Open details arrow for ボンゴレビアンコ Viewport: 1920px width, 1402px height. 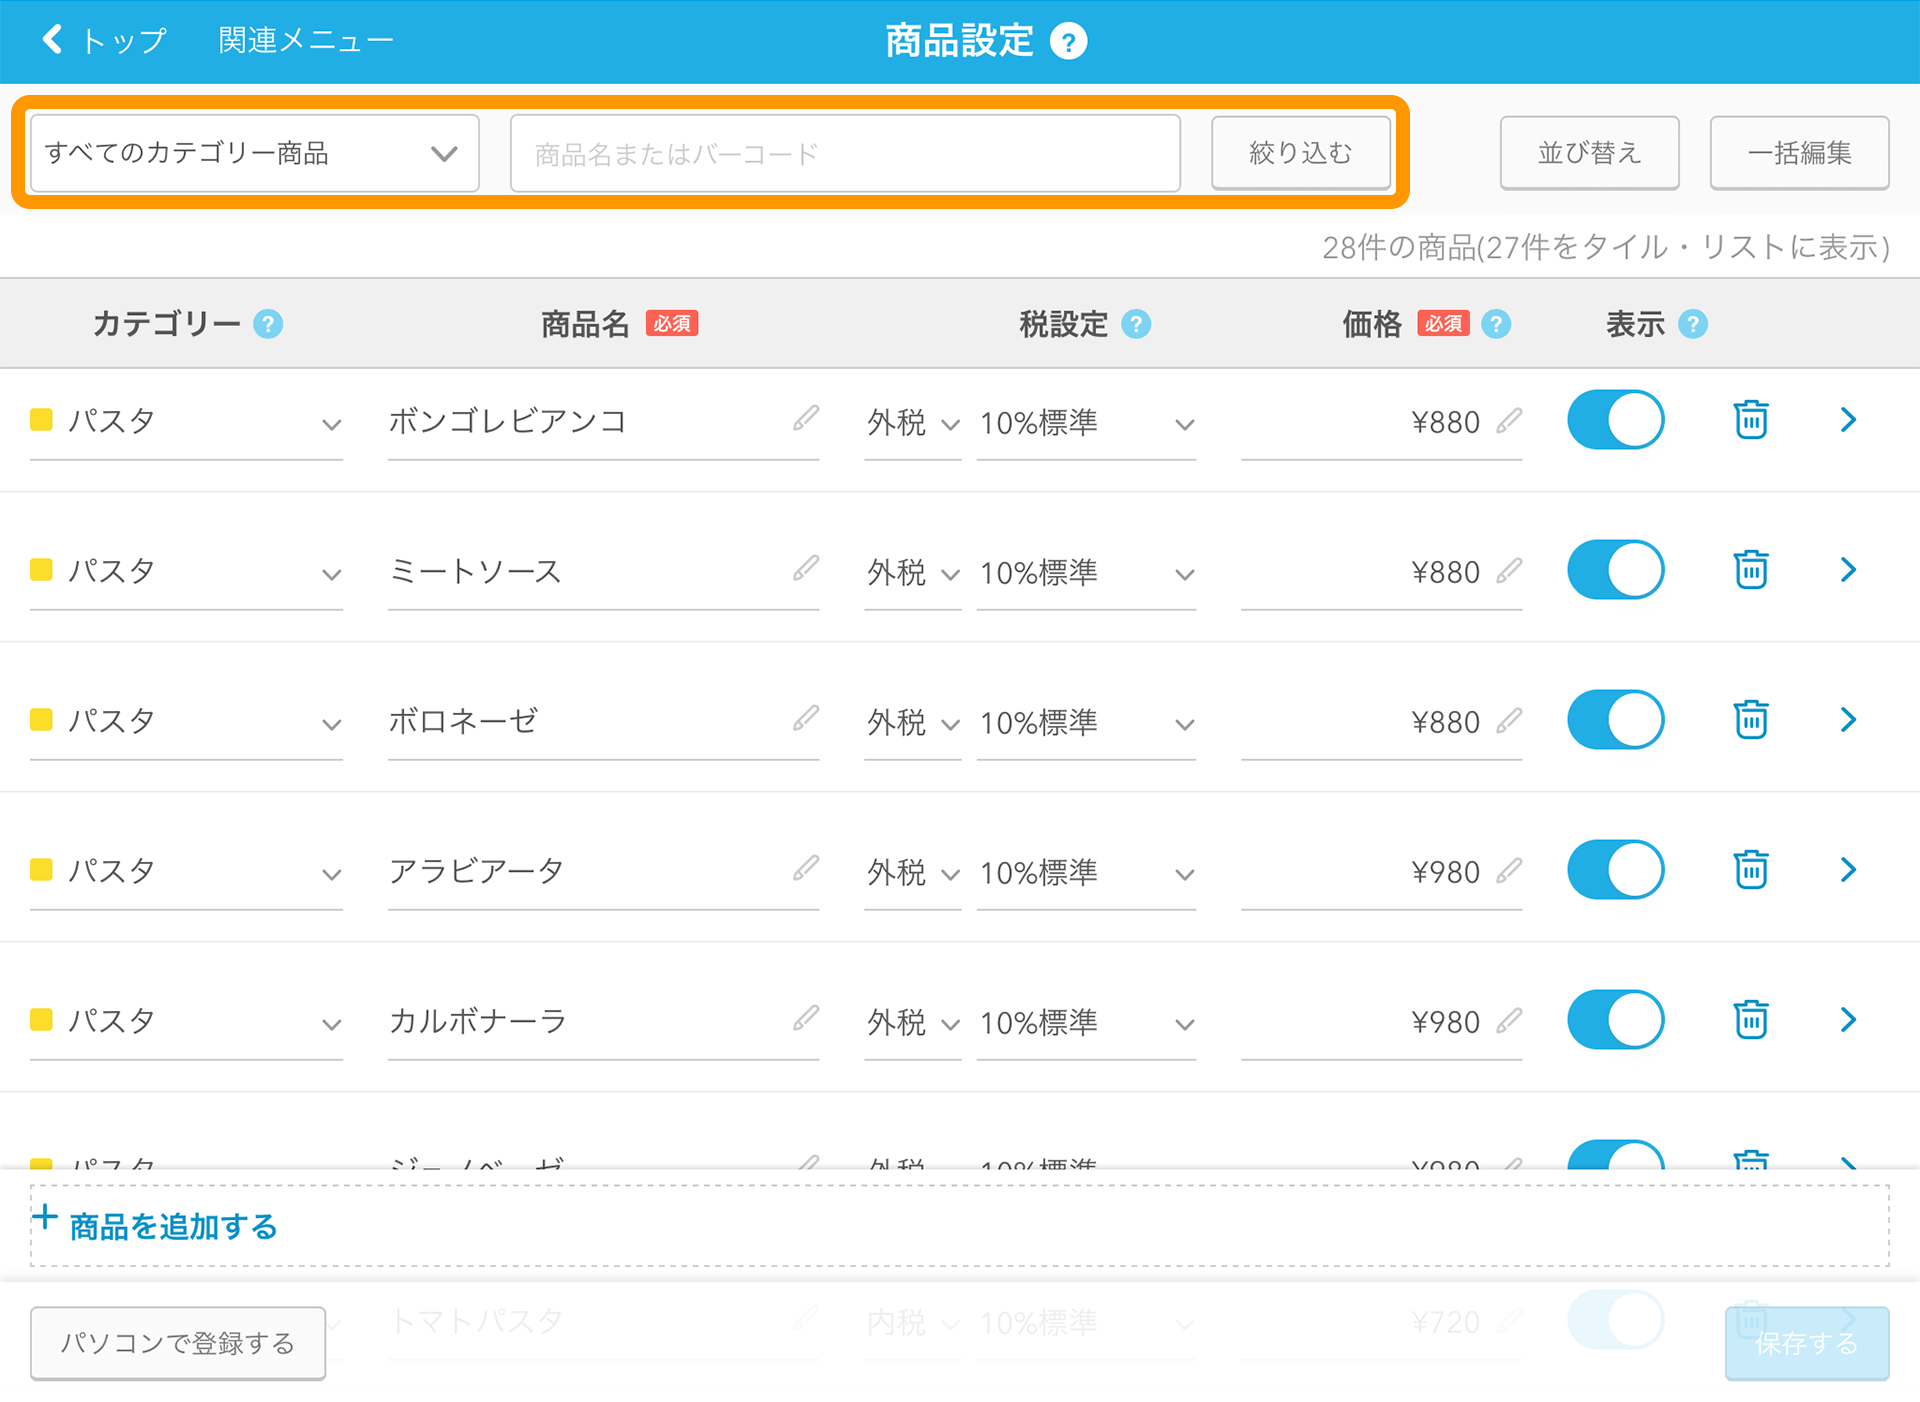click(x=1848, y=419)
